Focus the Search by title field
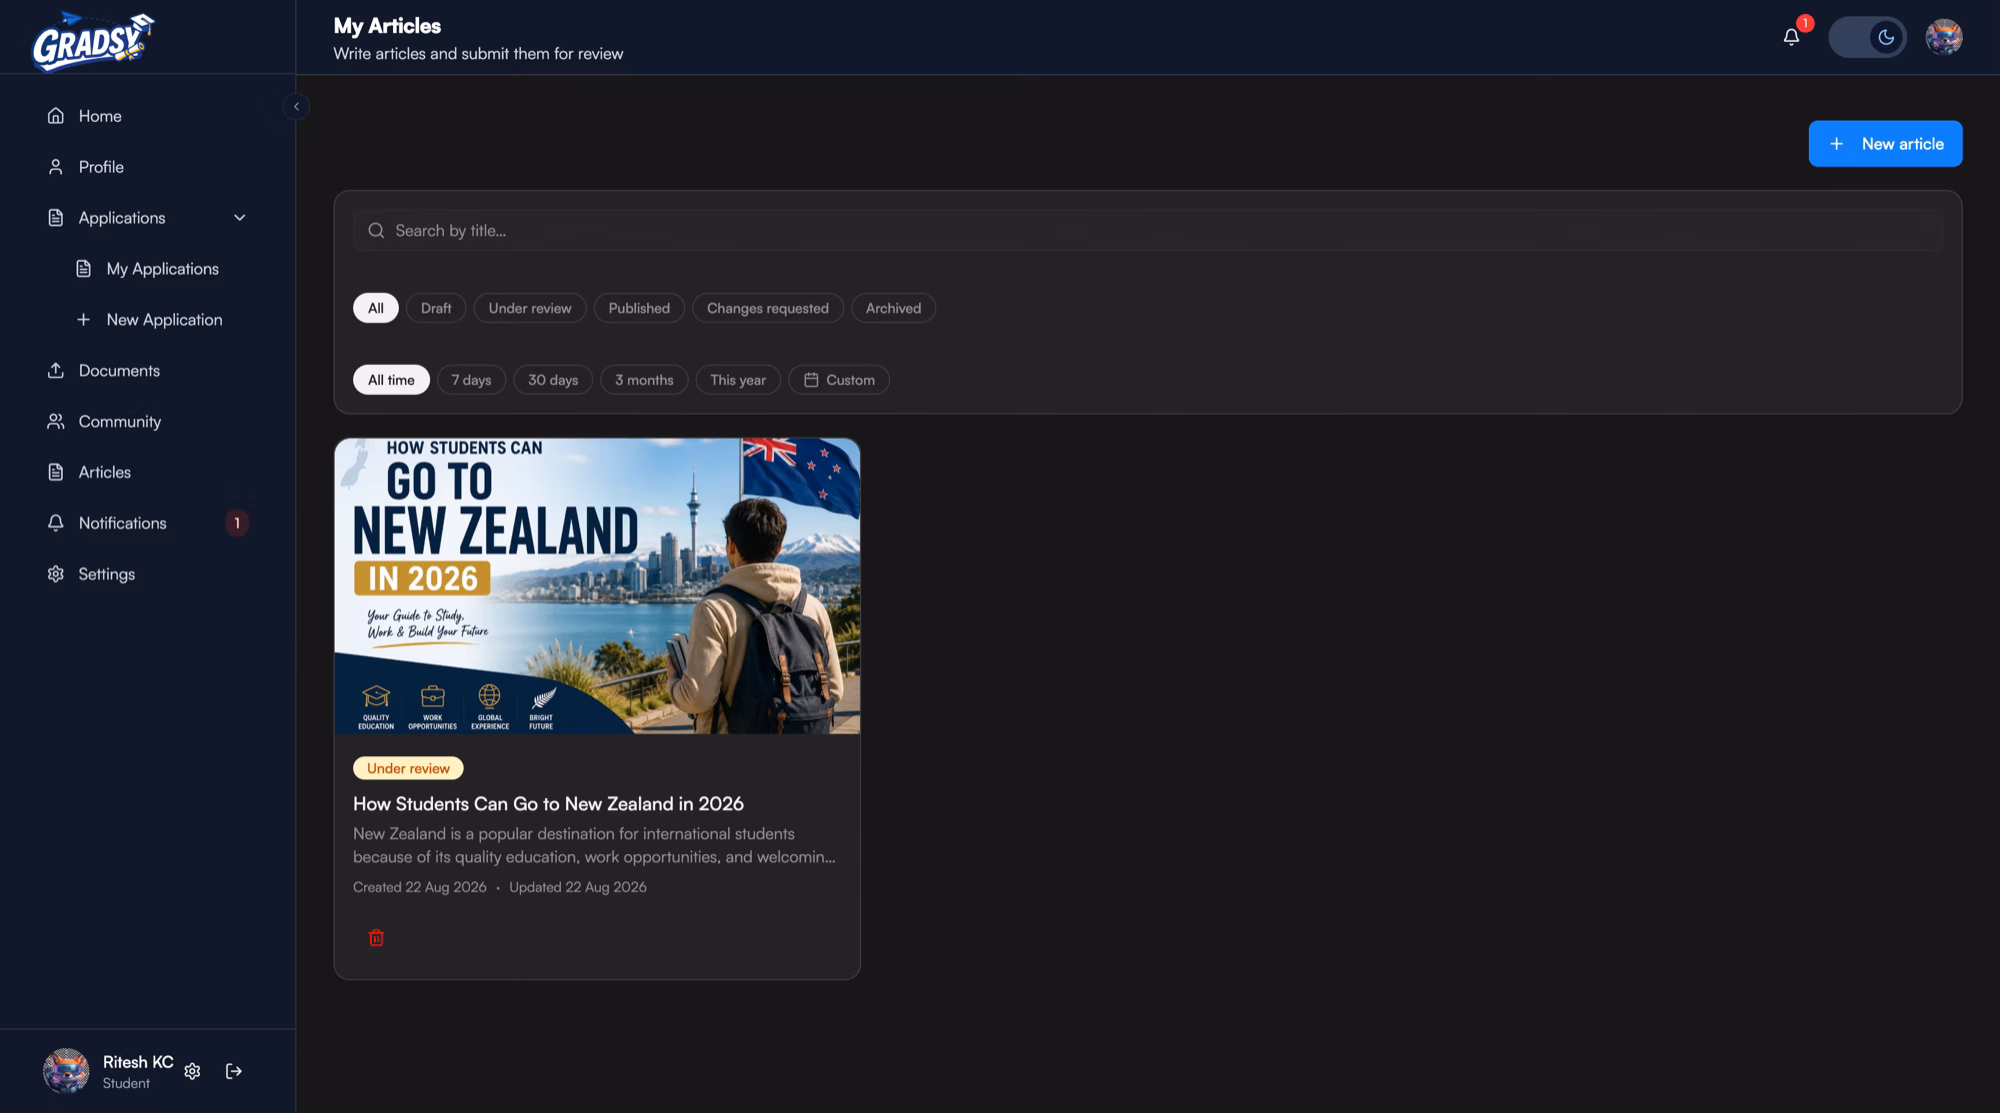The image size is (2000, 1113). [x=1147, y=231]
